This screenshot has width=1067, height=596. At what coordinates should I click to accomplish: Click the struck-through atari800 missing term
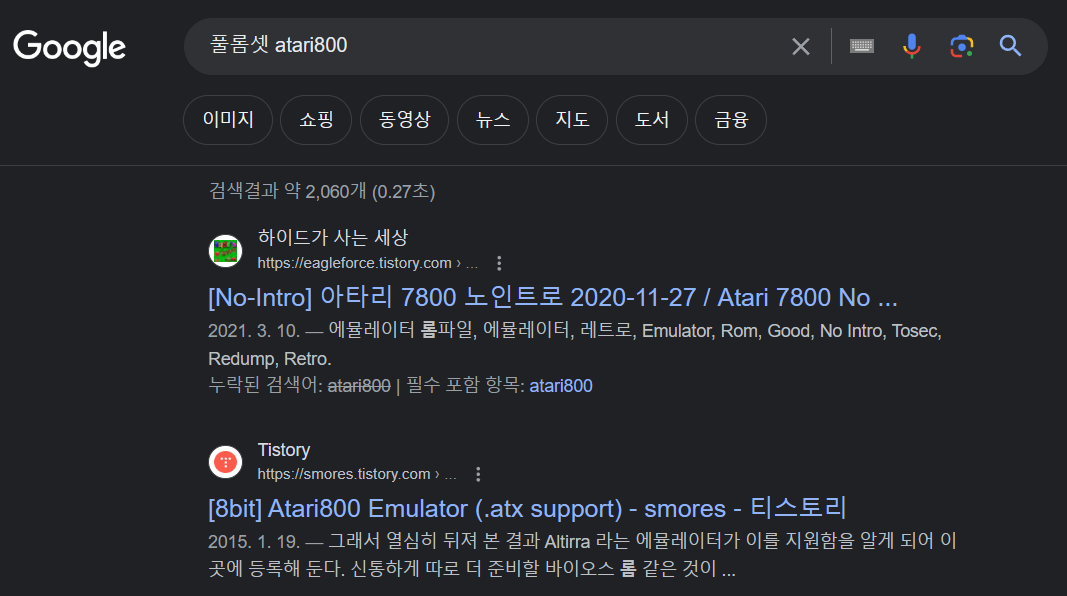click(x=359, y=386)
